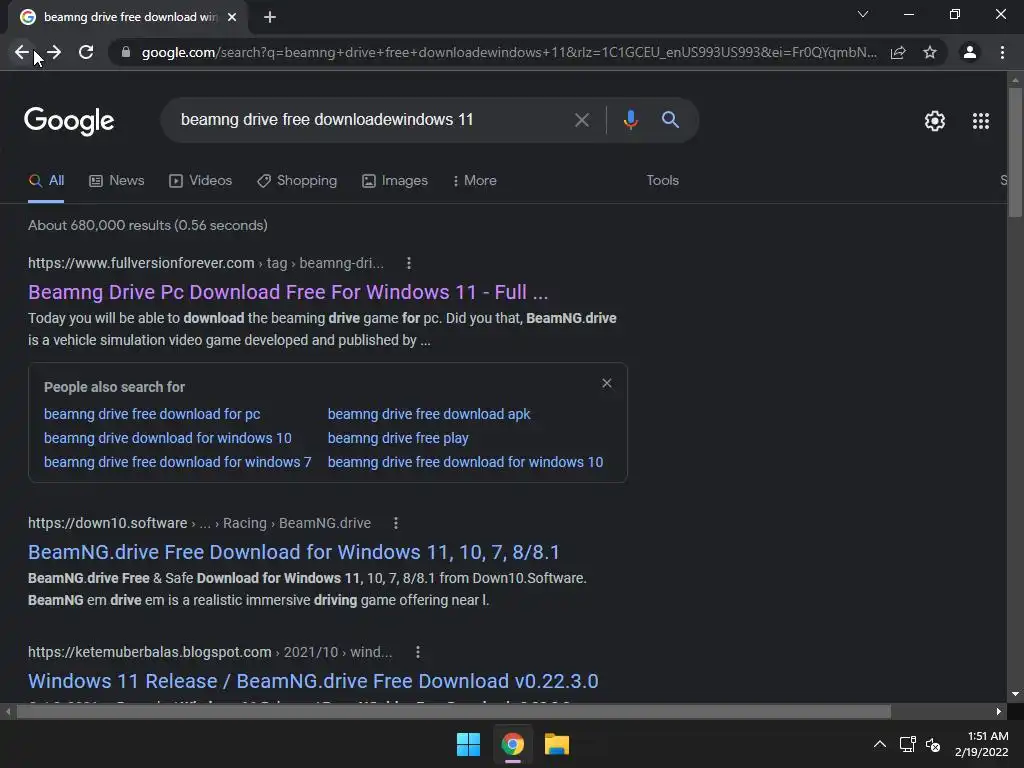
Task: Switch to the Videos tab
Action: (x=200, y=181)
